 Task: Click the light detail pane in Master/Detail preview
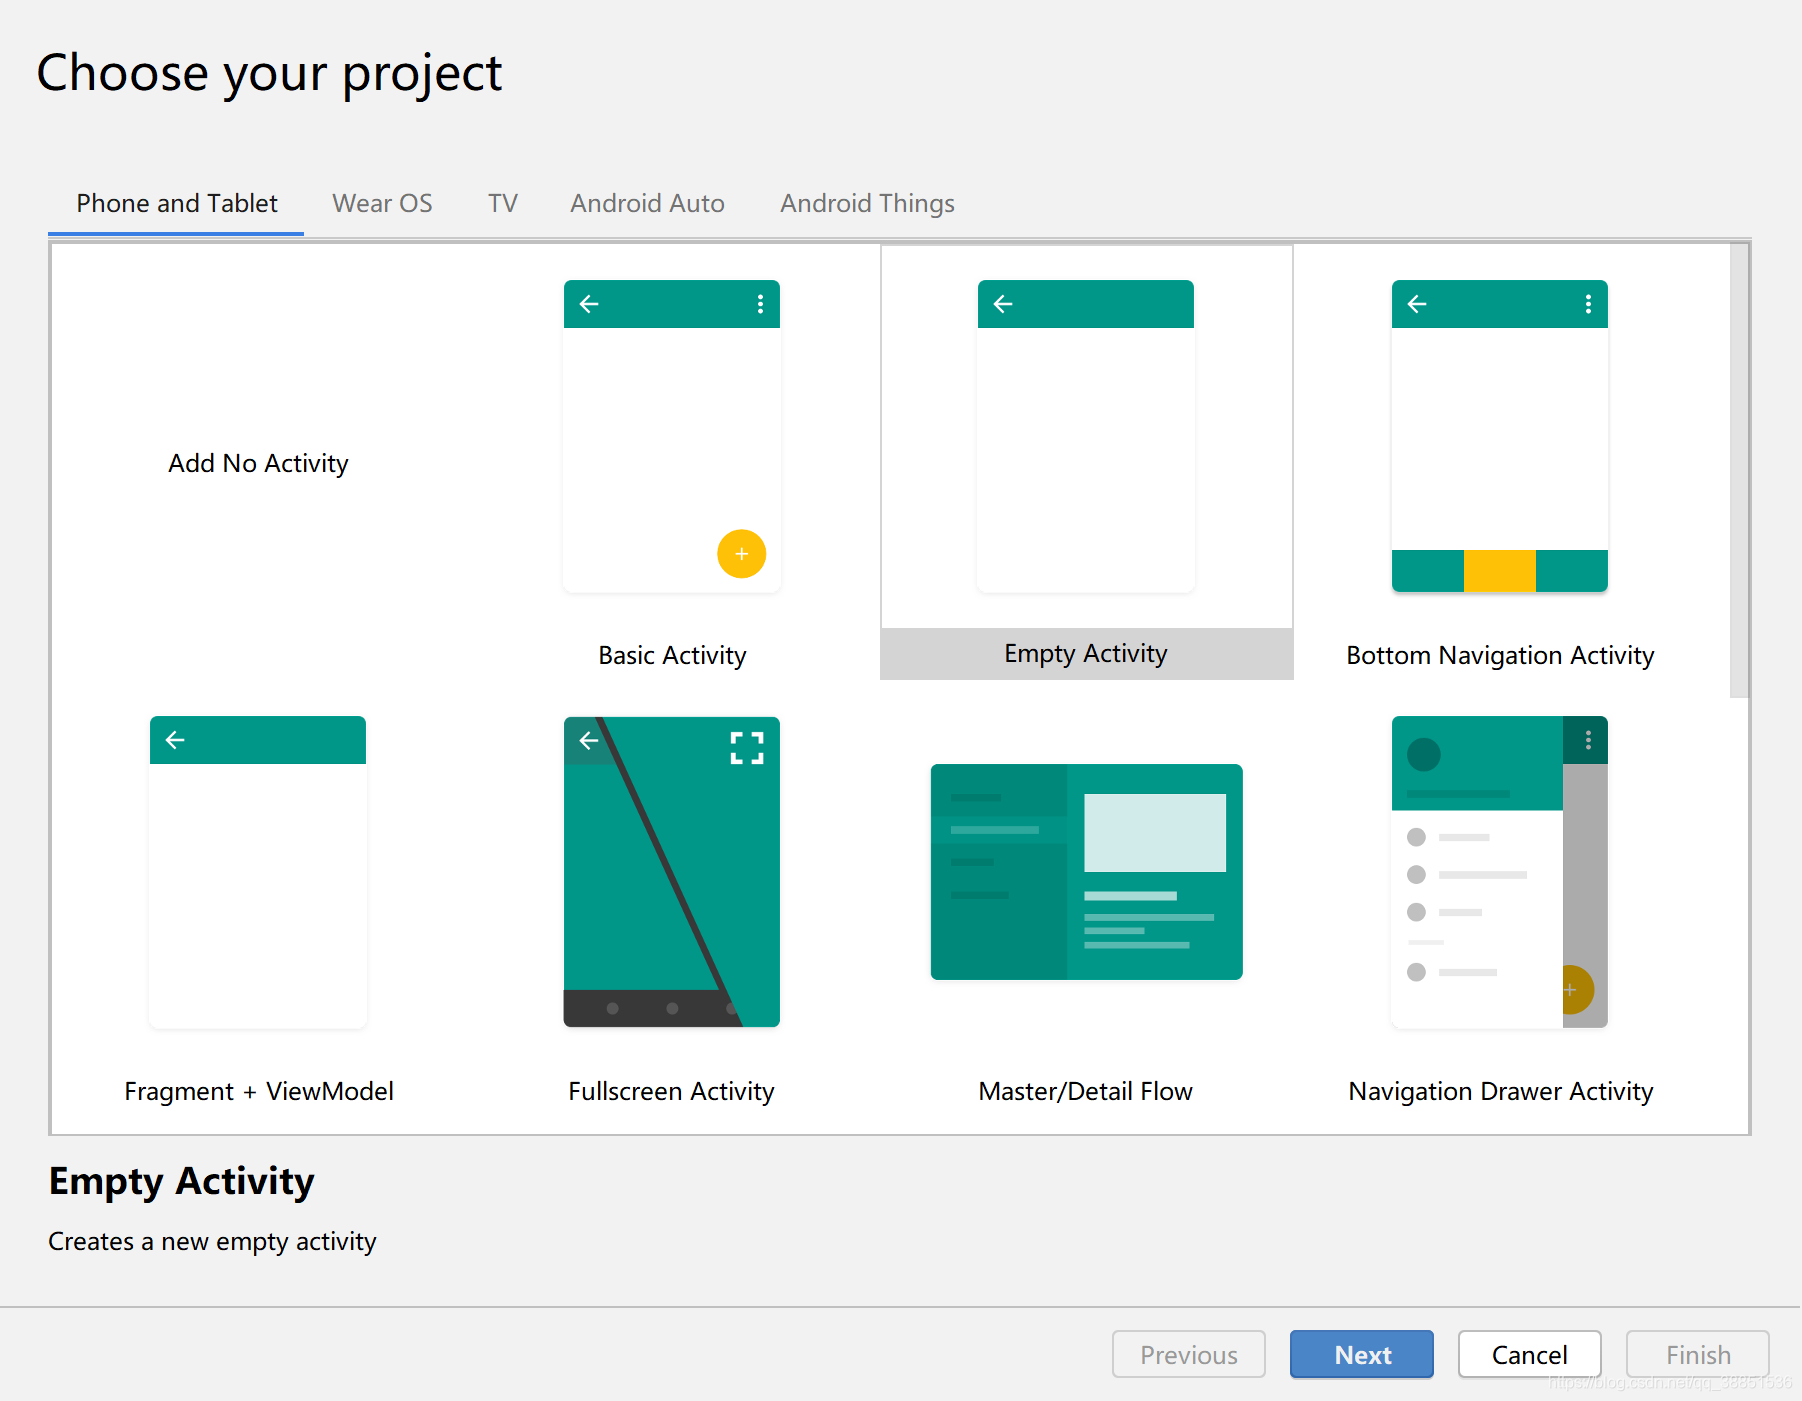1155,833
